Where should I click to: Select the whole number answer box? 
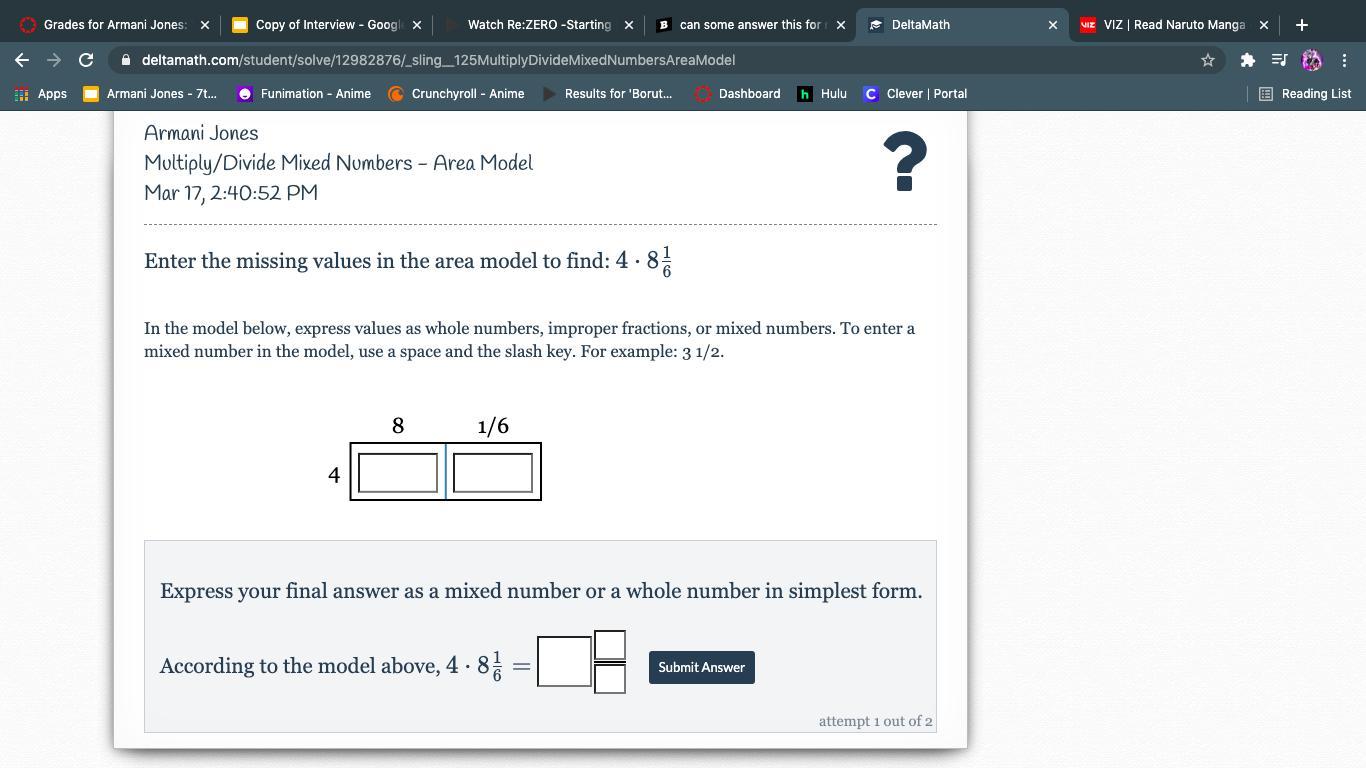(x=564, y=662)
